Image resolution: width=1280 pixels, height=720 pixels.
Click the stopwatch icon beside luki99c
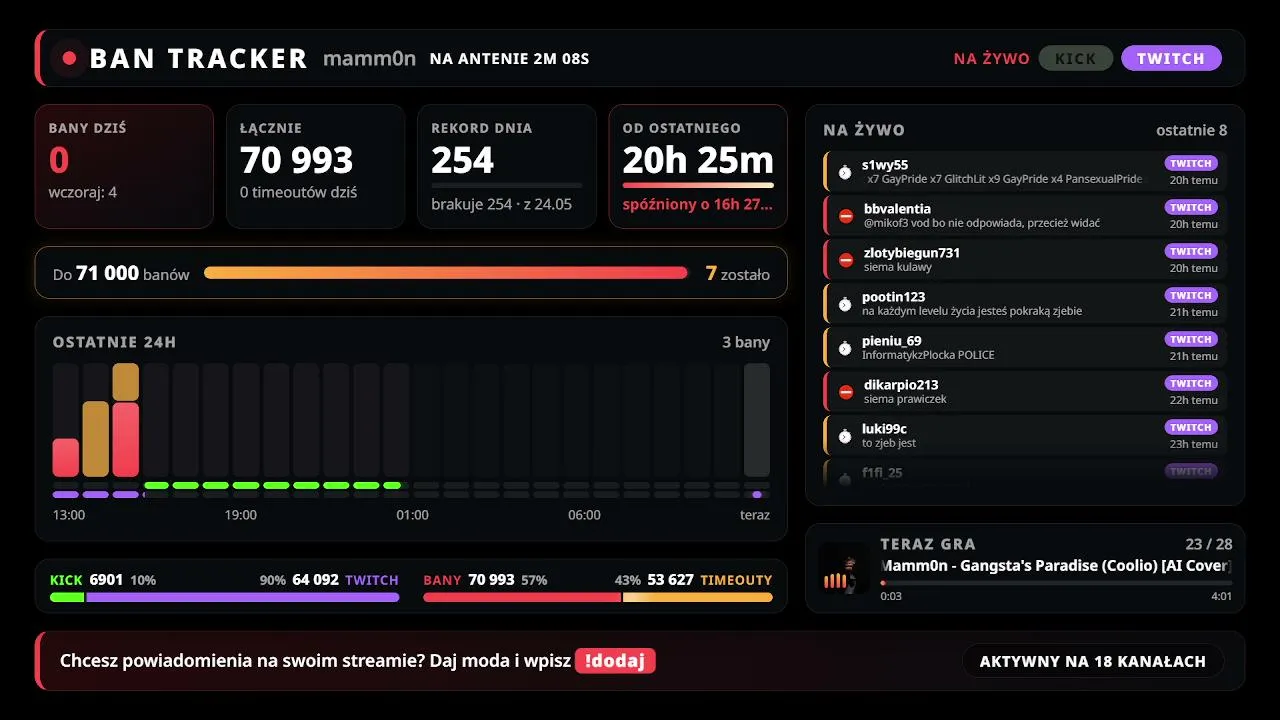coord(845,436)
